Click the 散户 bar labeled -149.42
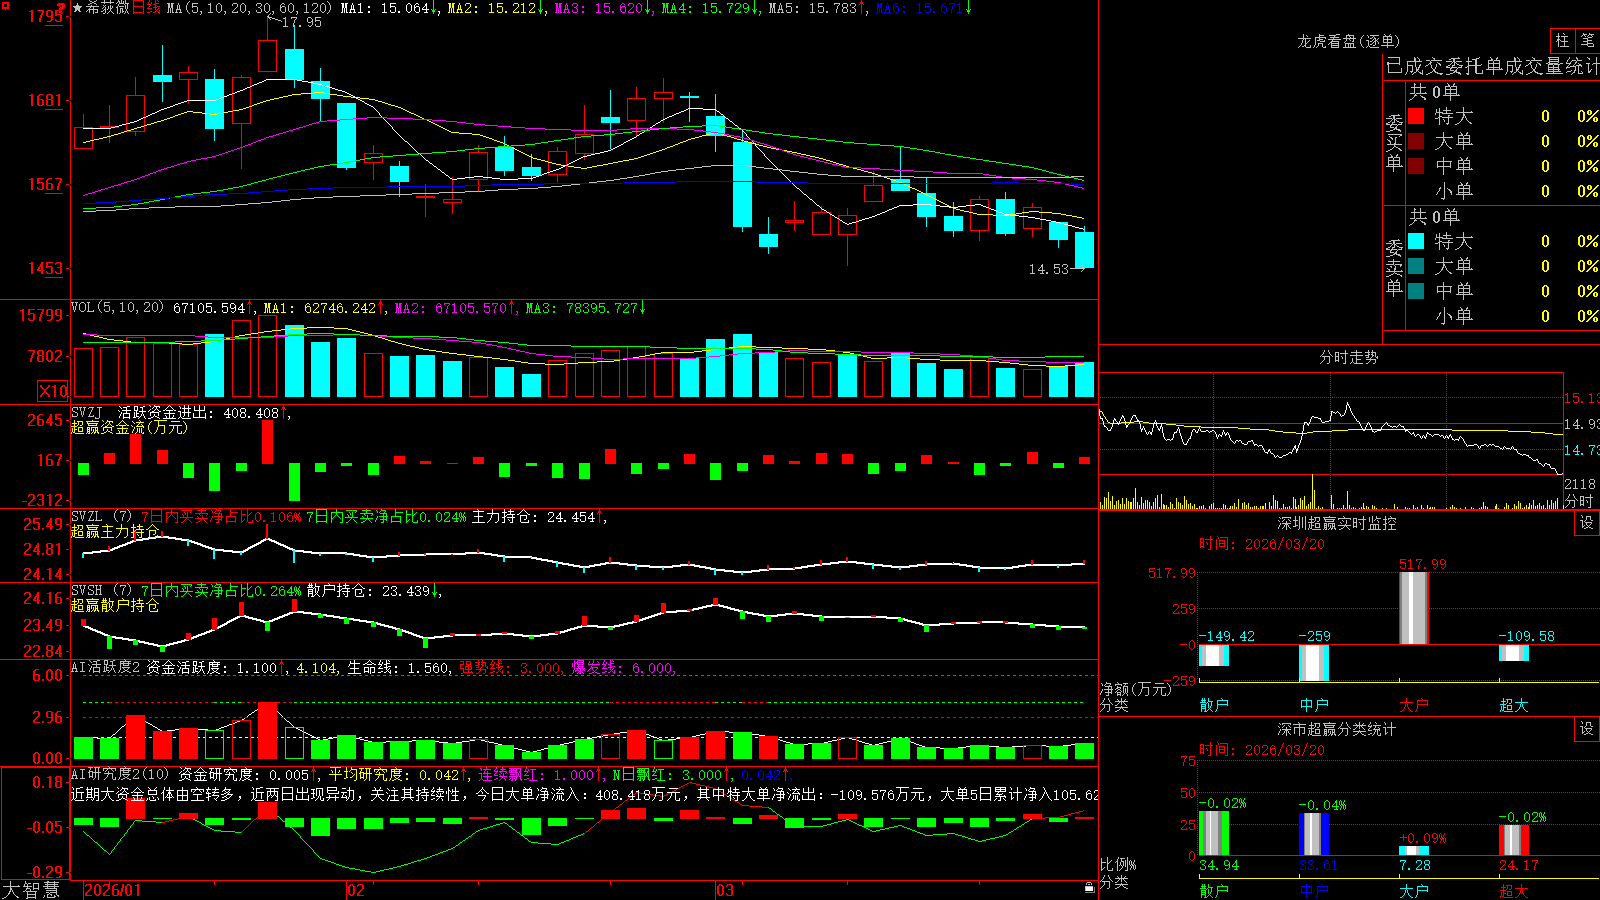The height and width of the screenshot is (900, 1600). 1214,656
